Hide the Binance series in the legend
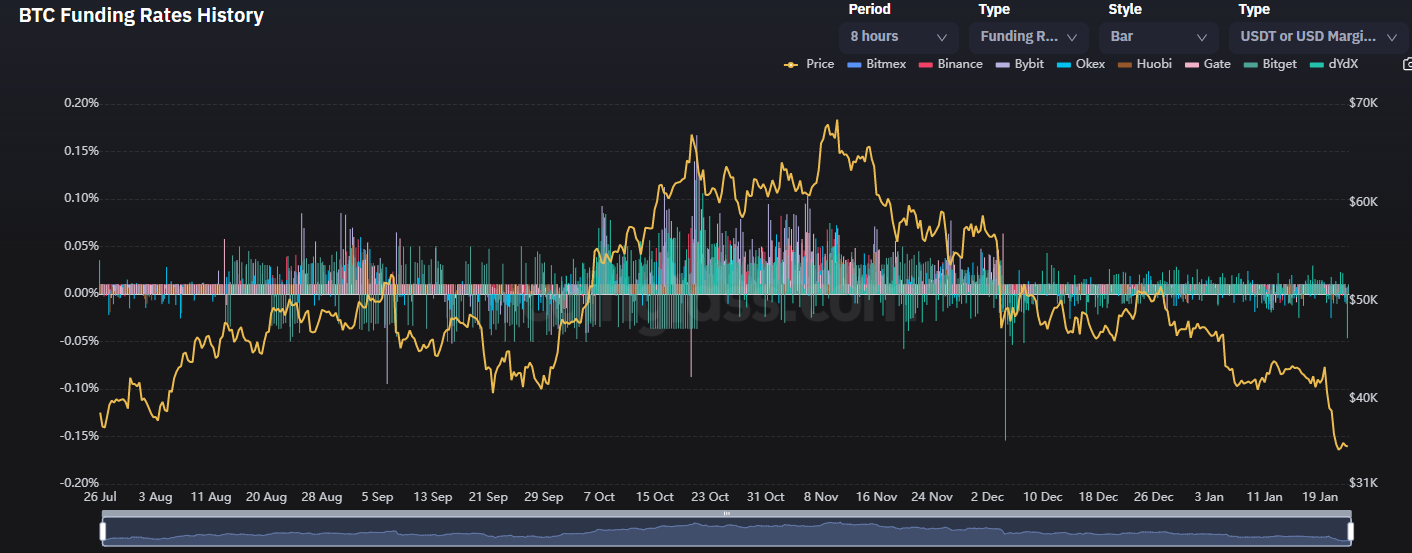 coord(950,64)
